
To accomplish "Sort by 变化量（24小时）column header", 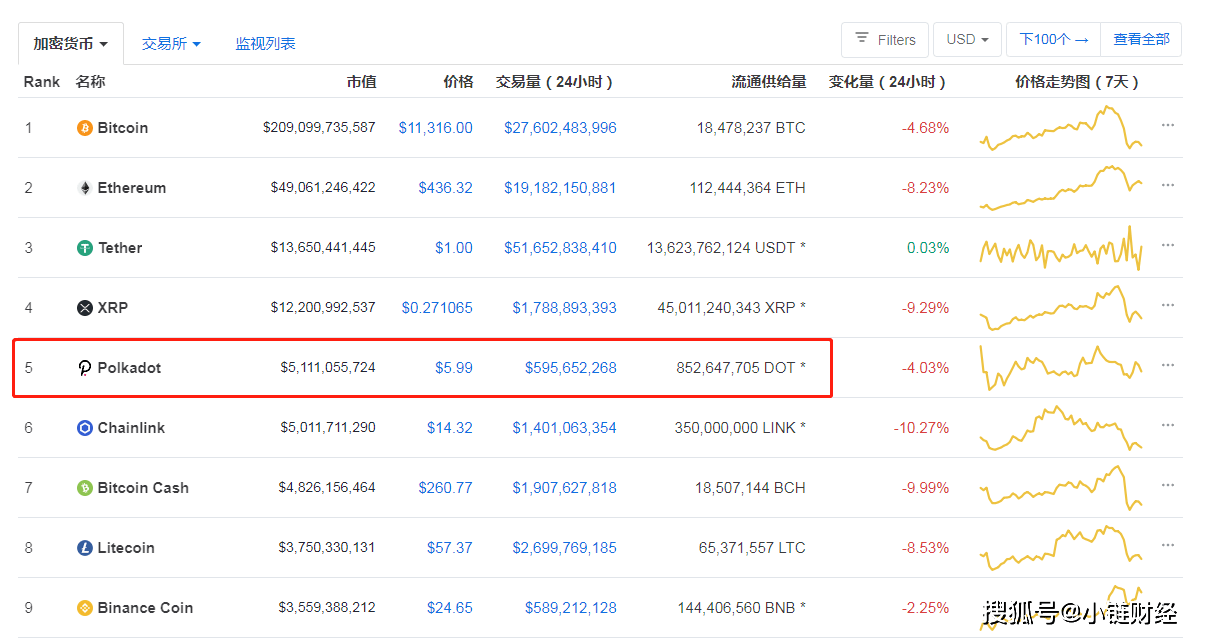I will point(888,82).
